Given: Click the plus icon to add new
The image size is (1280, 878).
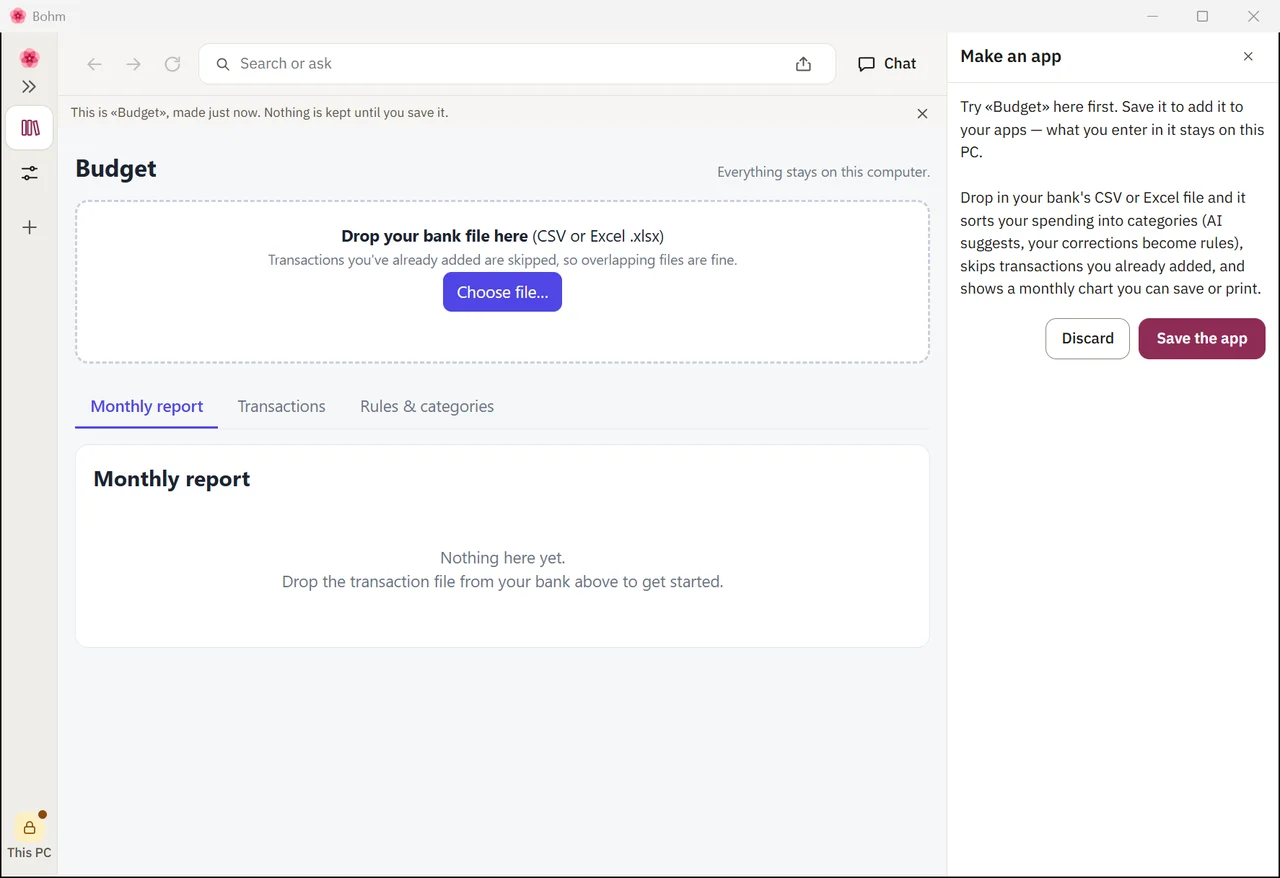Looking at the screenshot, I should pos(30,227).
